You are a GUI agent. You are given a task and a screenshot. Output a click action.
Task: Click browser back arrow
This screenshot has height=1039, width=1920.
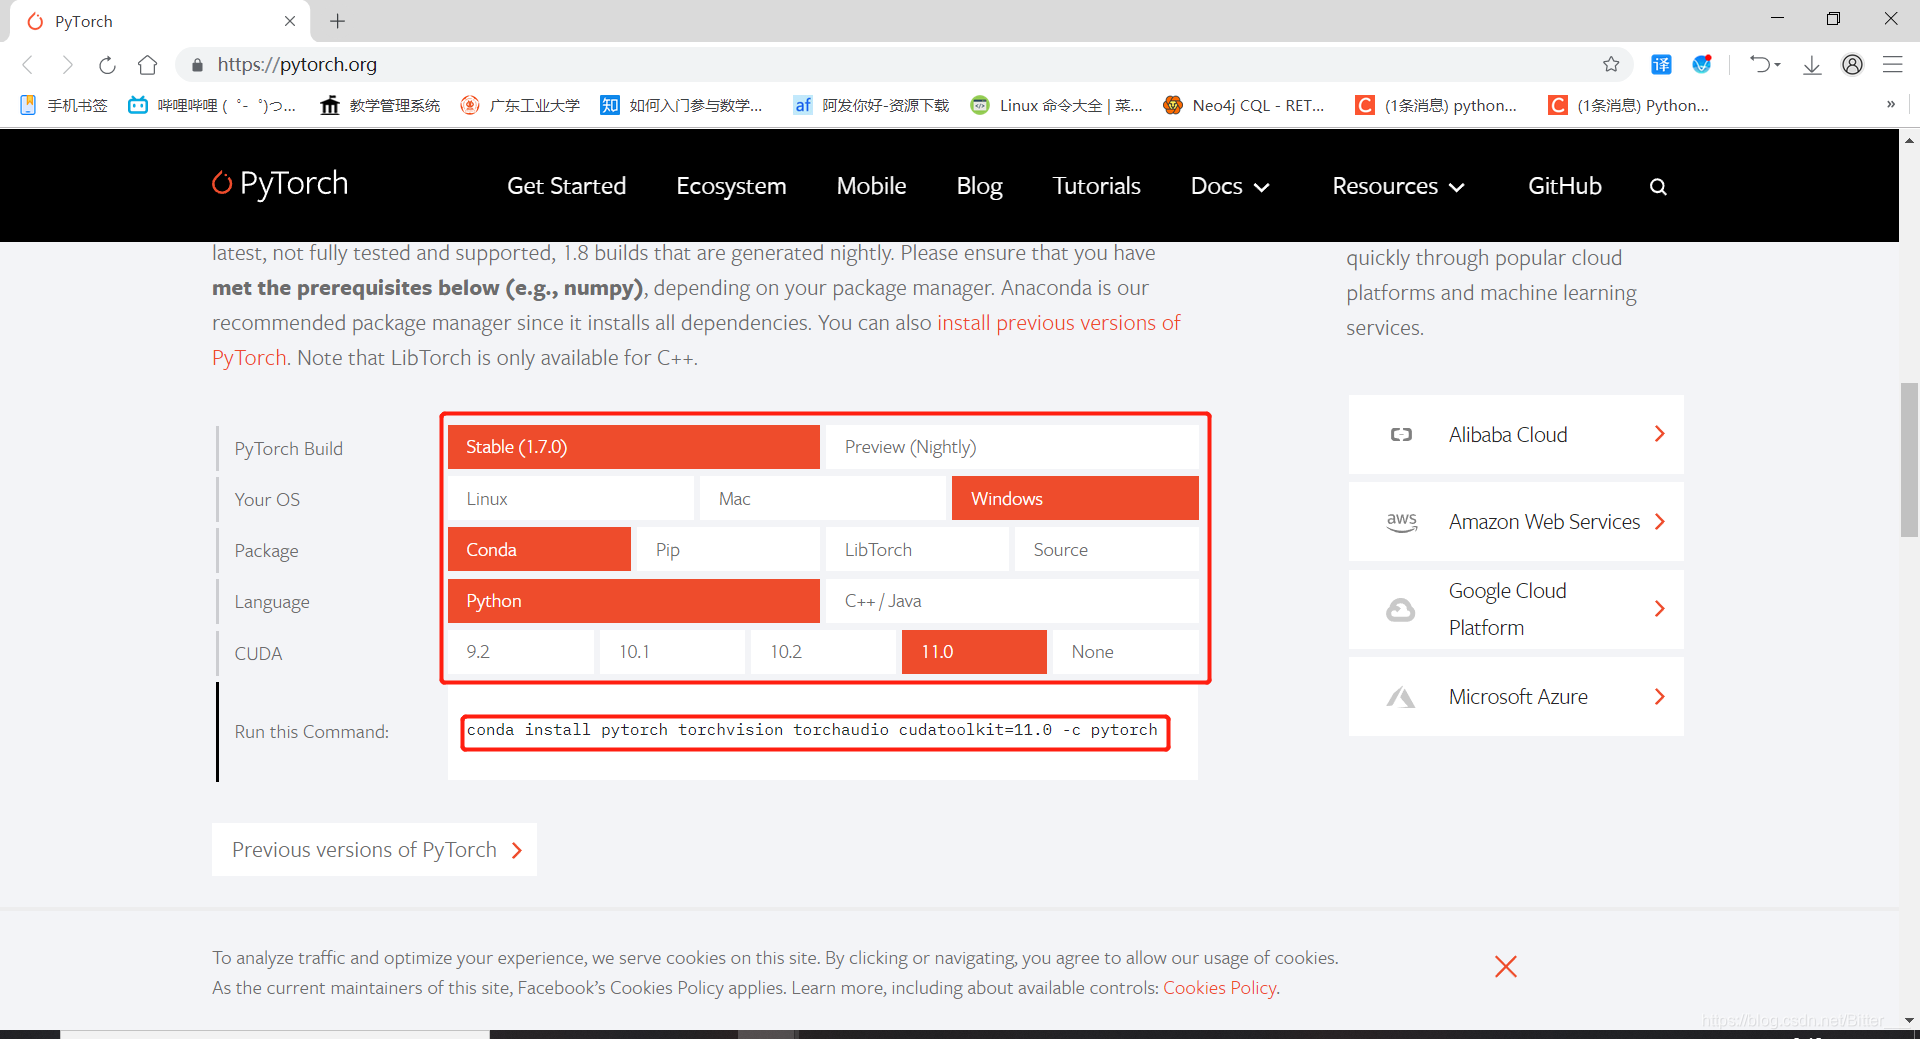[x=28, y=65]
